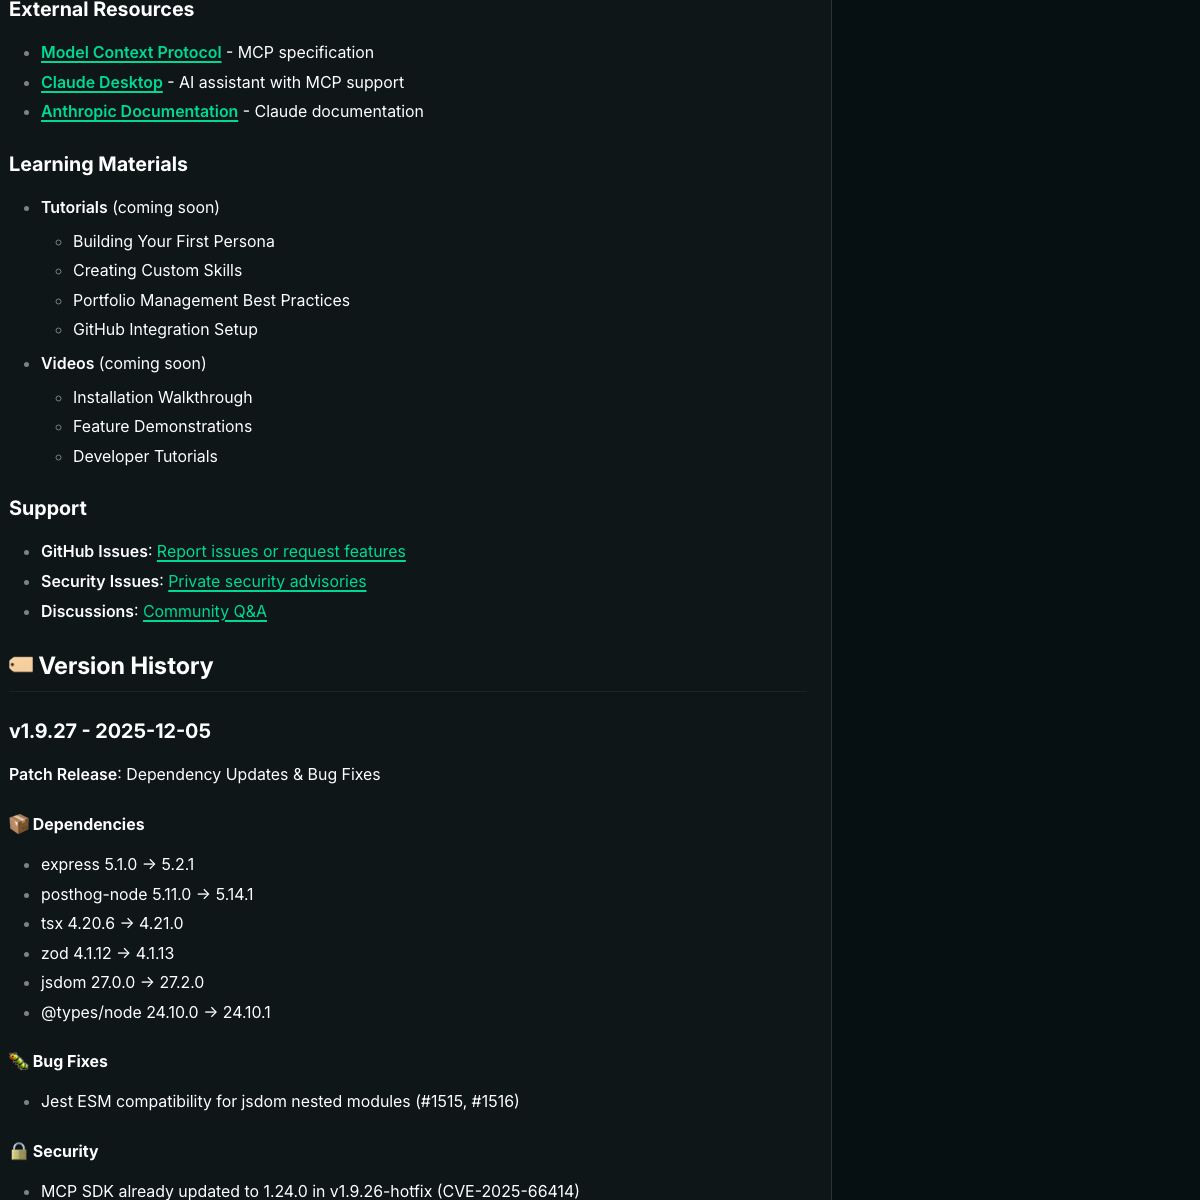Click the bold Videos list item
Viewport: 1200px width, 1200px height.
point(68,364)
